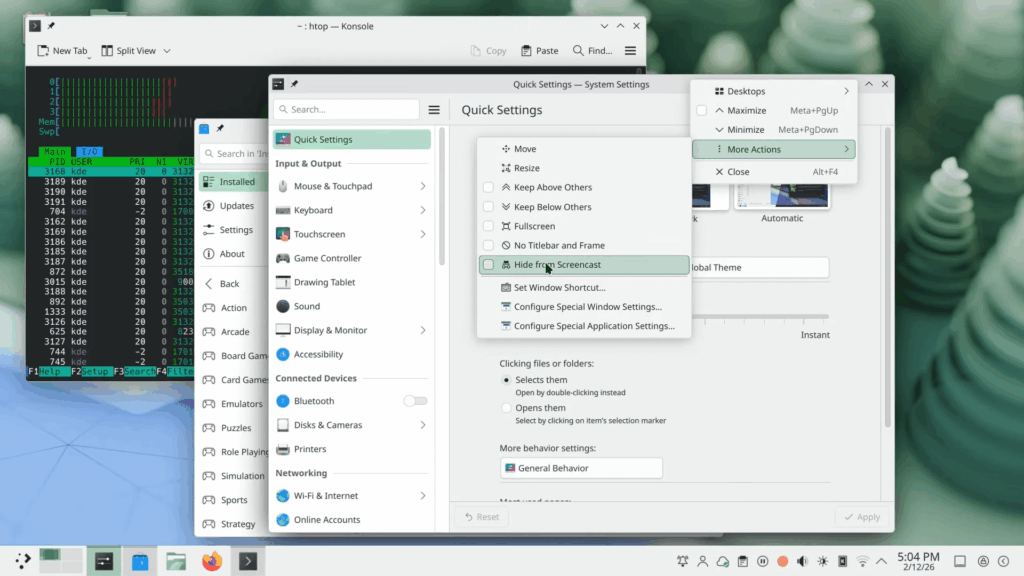The image size is (1024, 576).
Task: Open volume control in system tray
Action: coord(803,562)
